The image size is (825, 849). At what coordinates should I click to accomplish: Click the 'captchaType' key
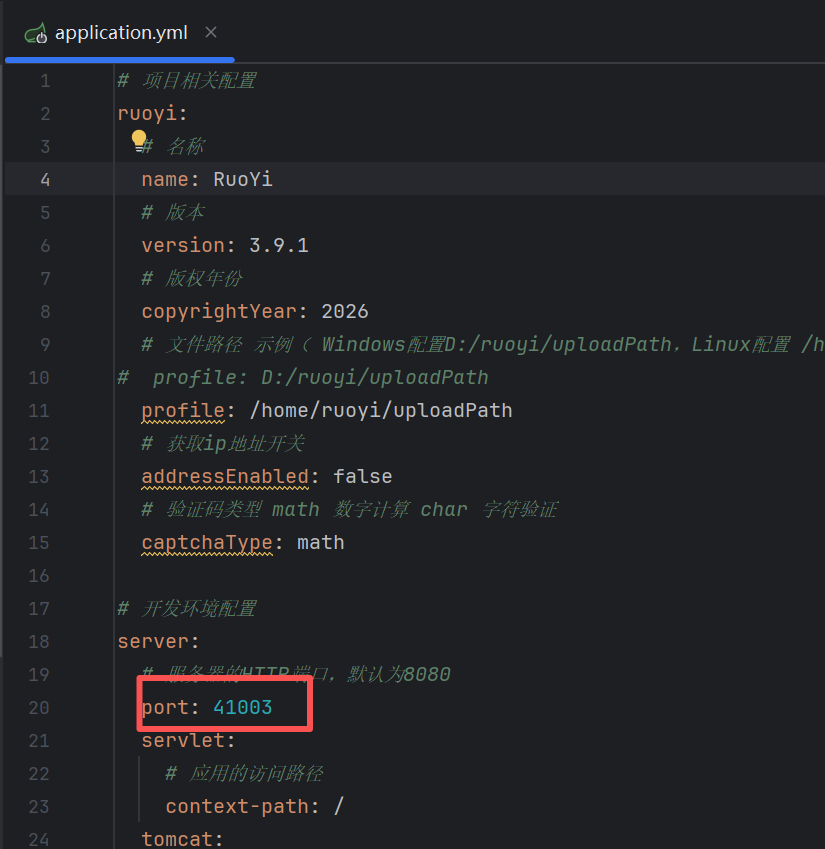[207, 543]
